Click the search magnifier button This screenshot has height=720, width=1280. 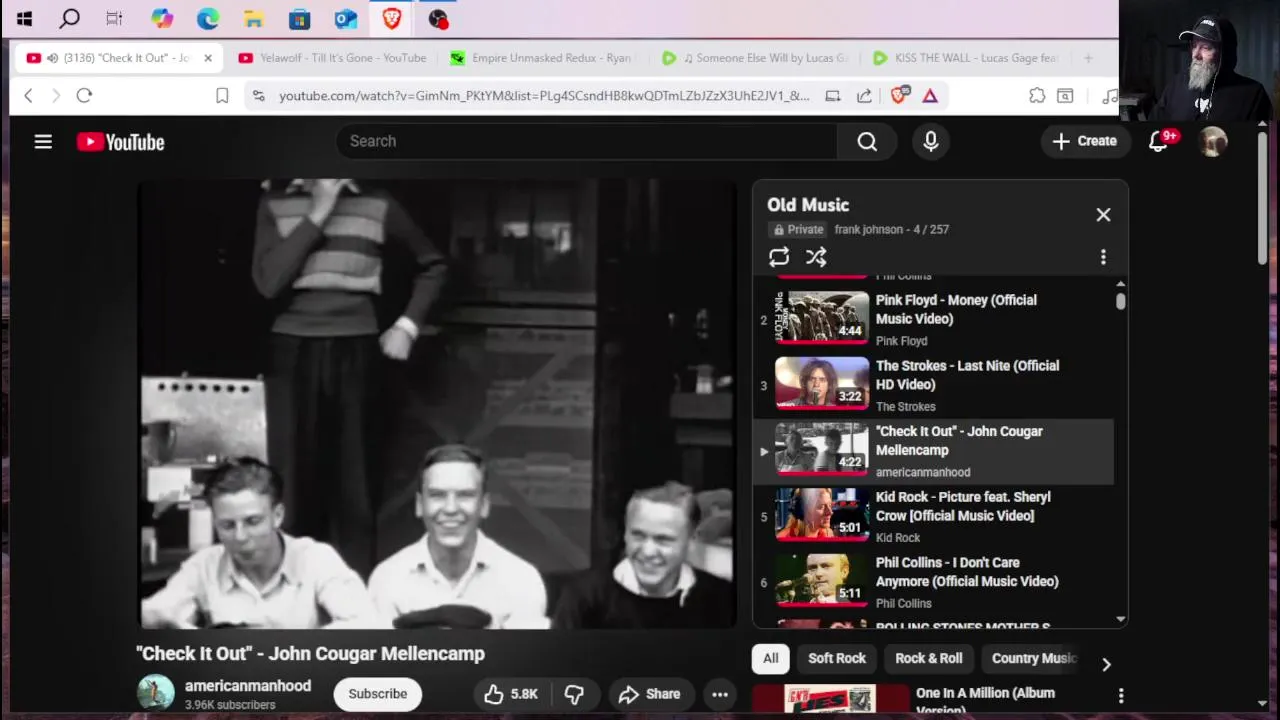pyautogui.click(x=867, y=142)
